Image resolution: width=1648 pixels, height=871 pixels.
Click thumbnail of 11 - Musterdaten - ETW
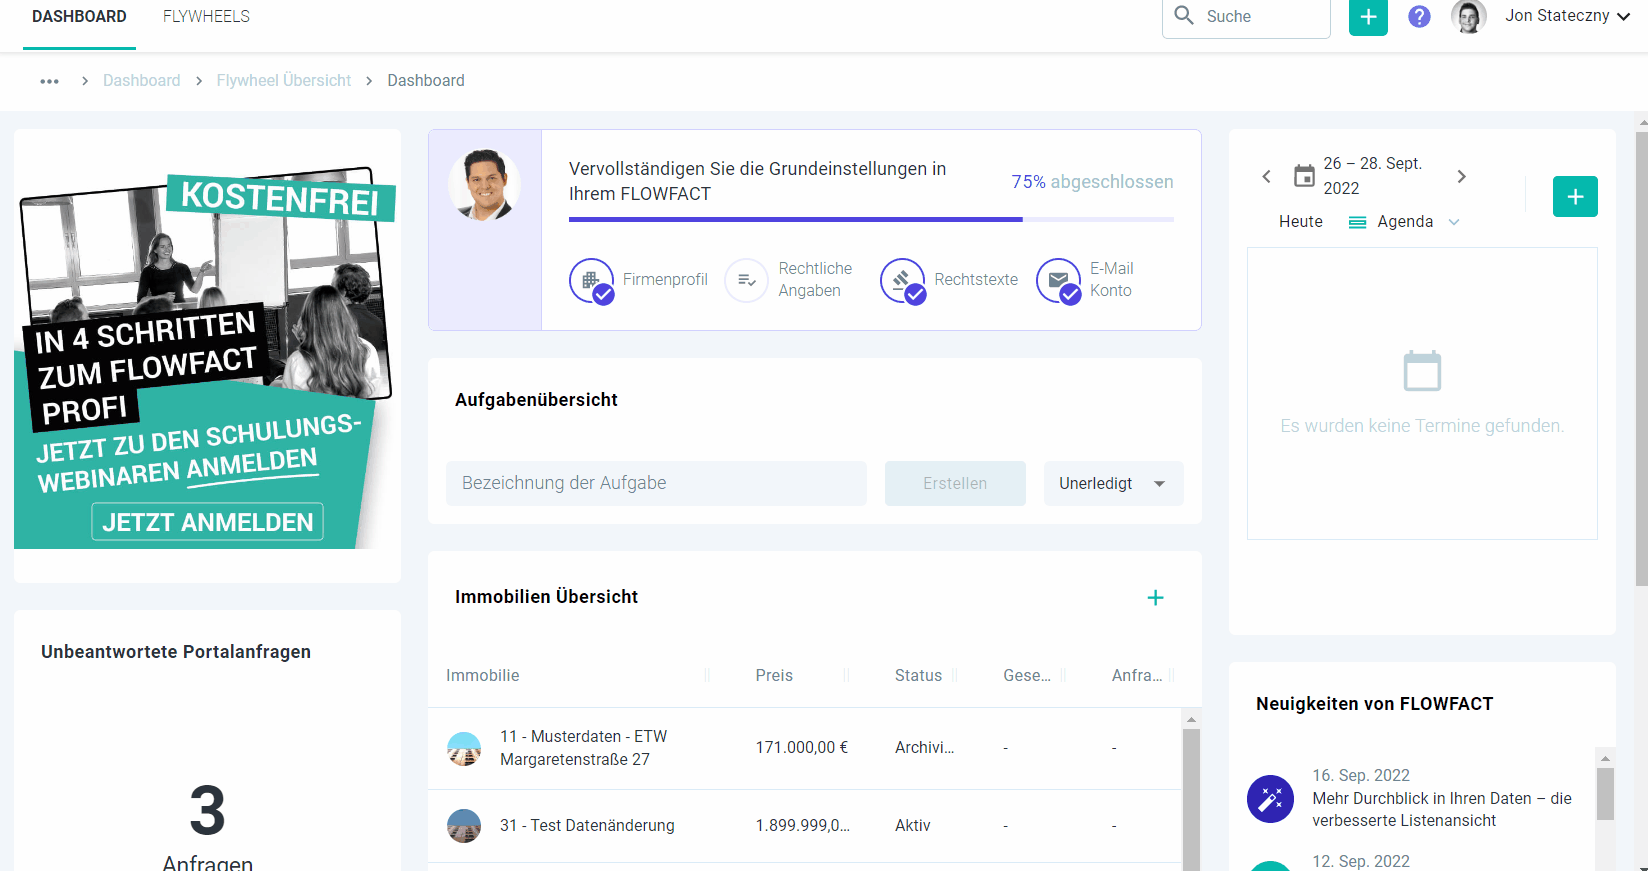click(464, 749)
